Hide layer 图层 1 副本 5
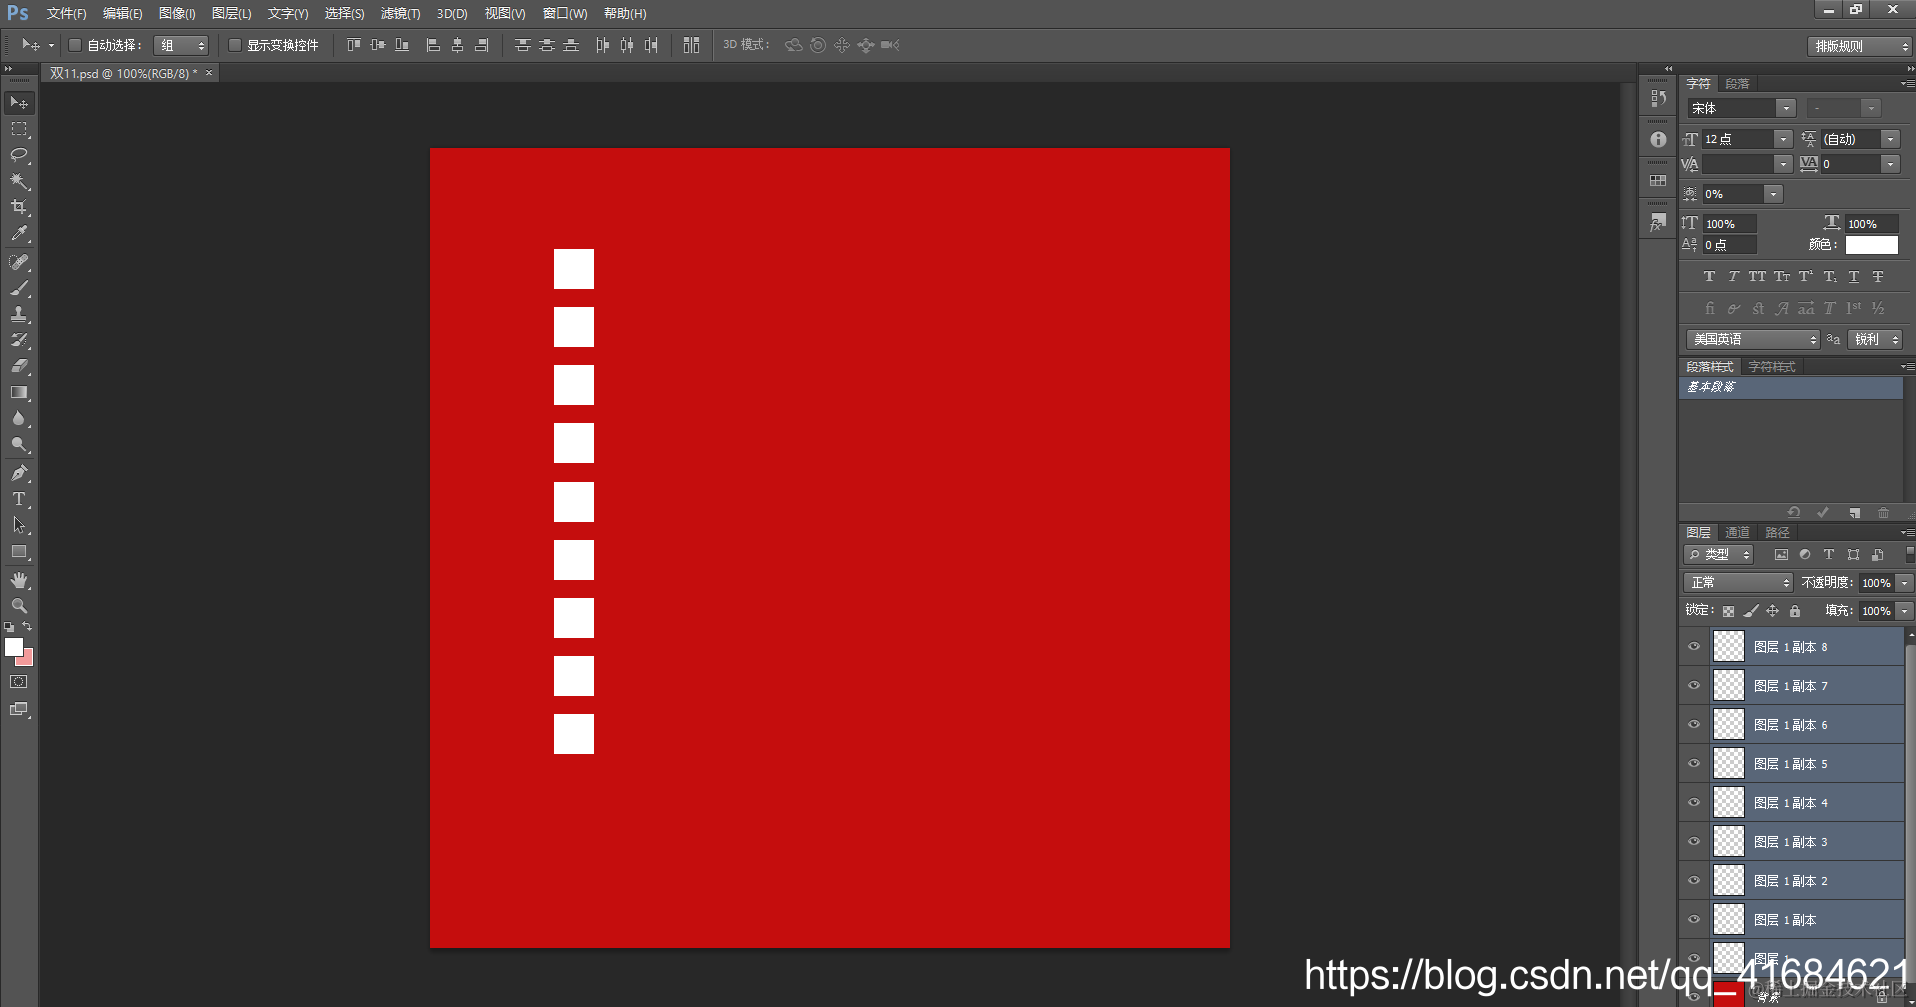1916x1007 pixels. [1694, 764]
